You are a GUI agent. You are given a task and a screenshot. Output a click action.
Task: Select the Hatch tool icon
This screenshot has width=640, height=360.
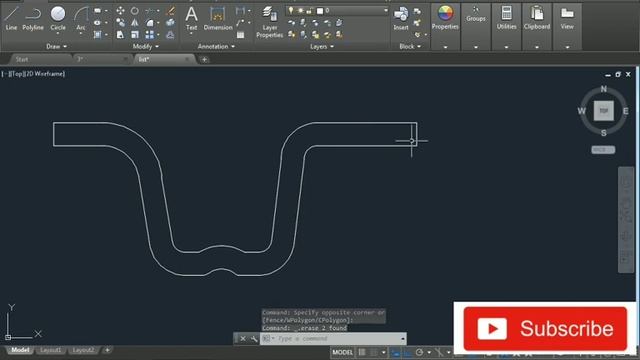(98, 35)
